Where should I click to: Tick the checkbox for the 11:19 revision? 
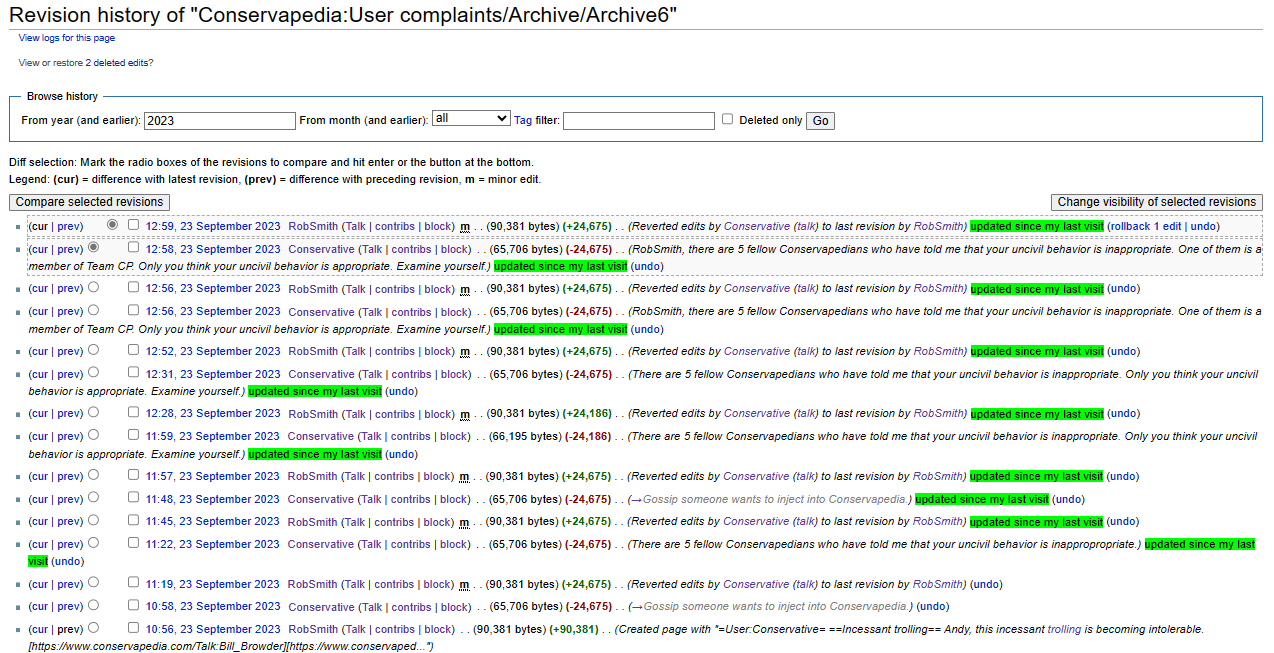(134, 583)
